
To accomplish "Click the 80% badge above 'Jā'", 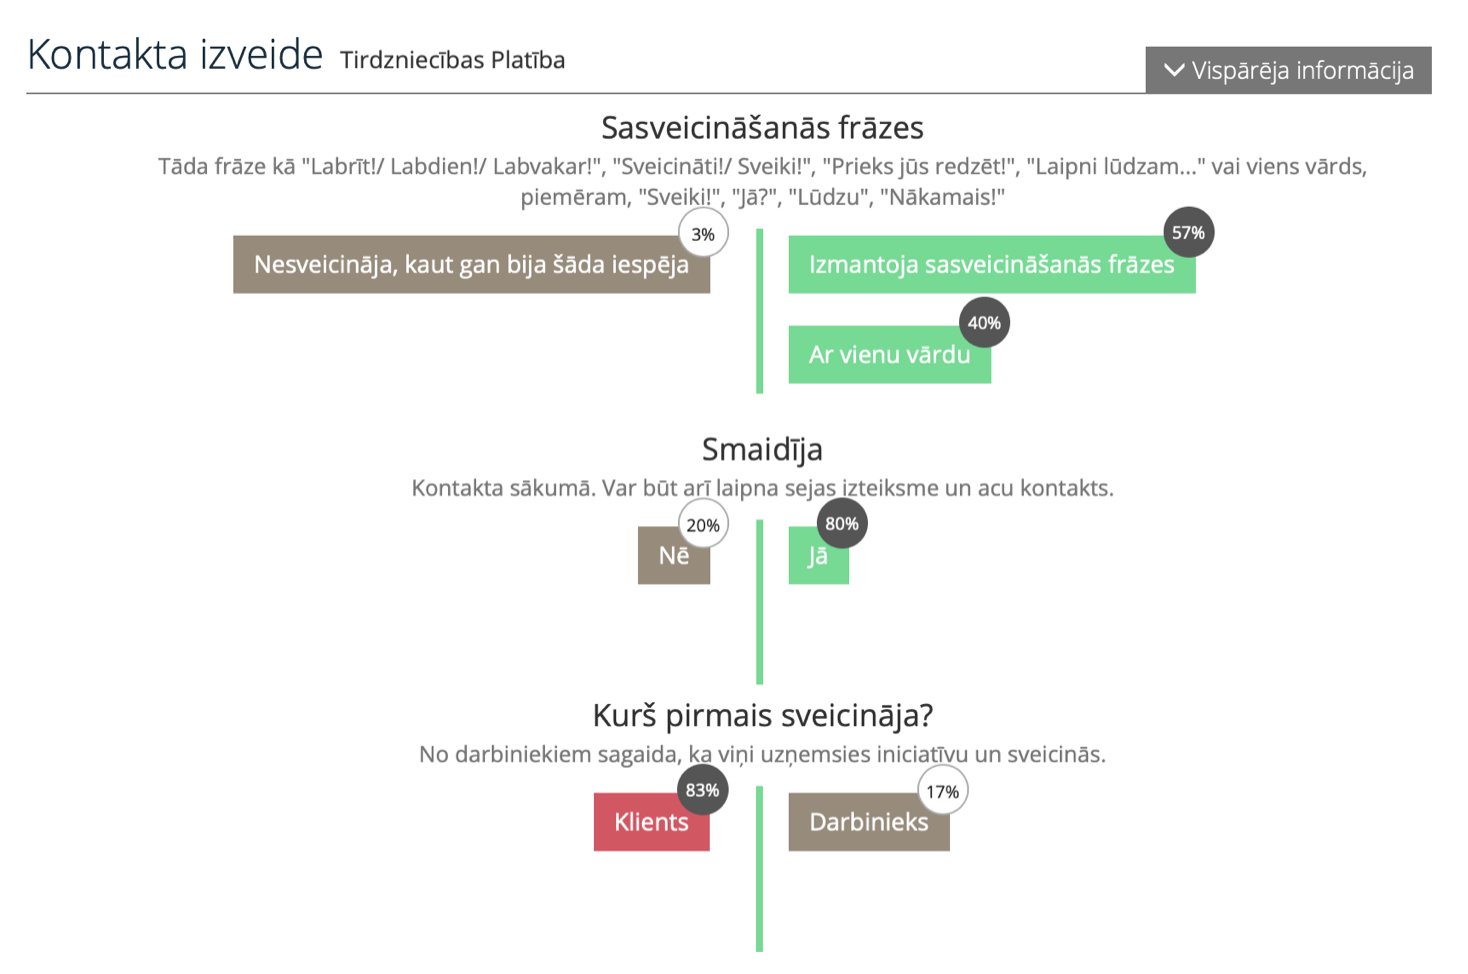I will [841, 522].
